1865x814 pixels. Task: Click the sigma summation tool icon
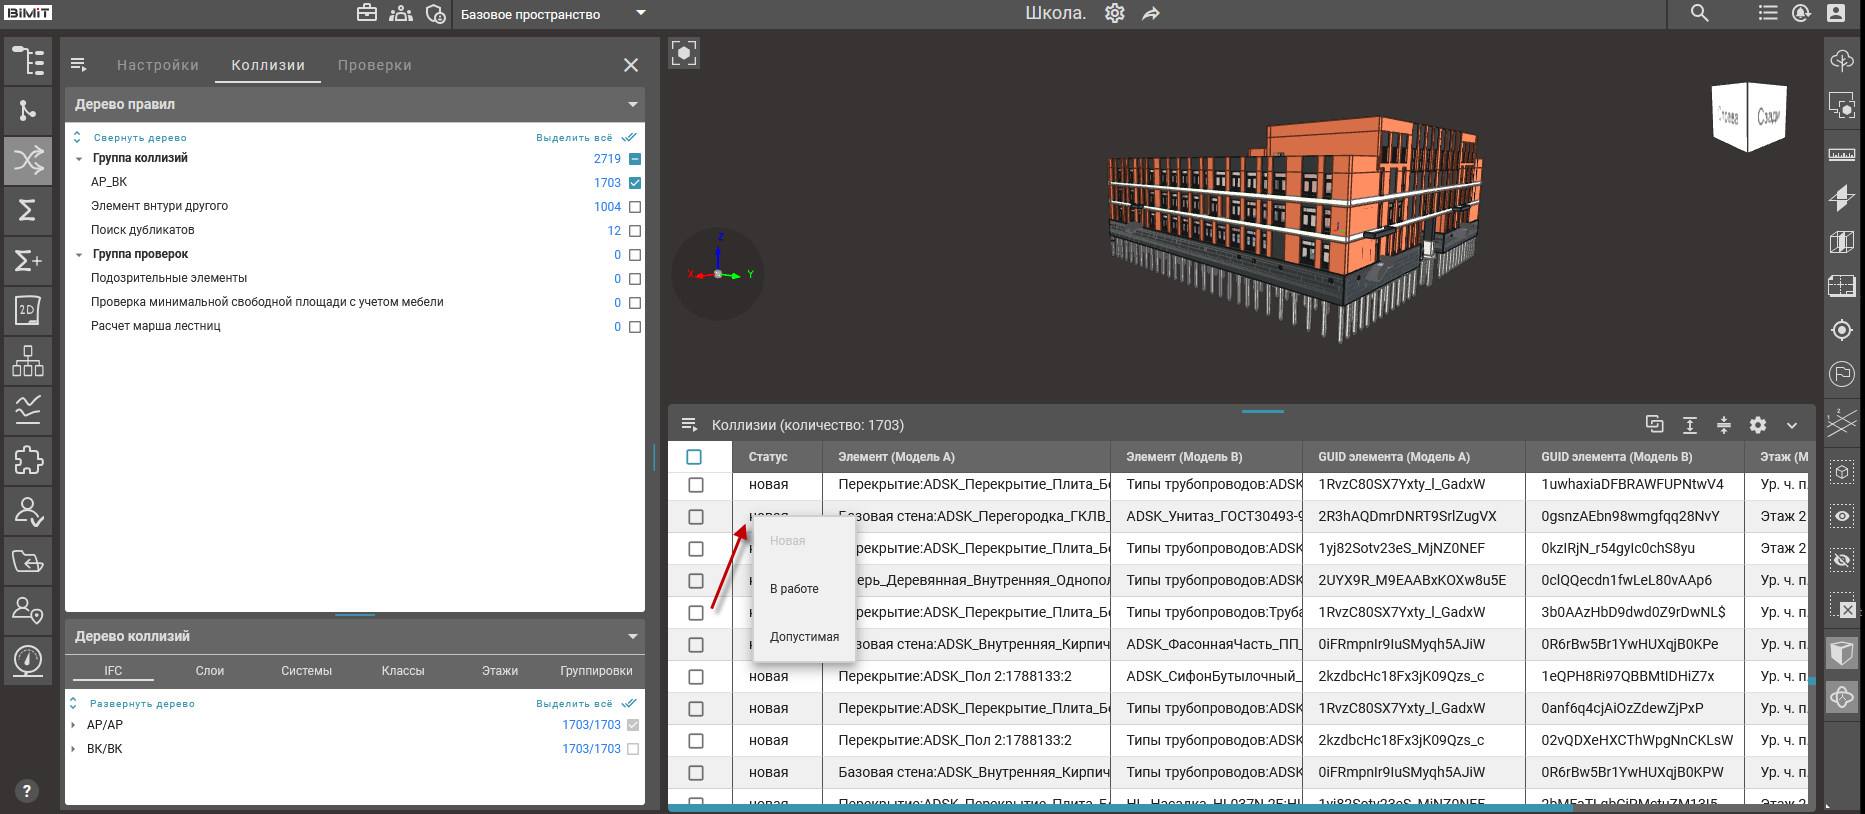pos(28,210)
